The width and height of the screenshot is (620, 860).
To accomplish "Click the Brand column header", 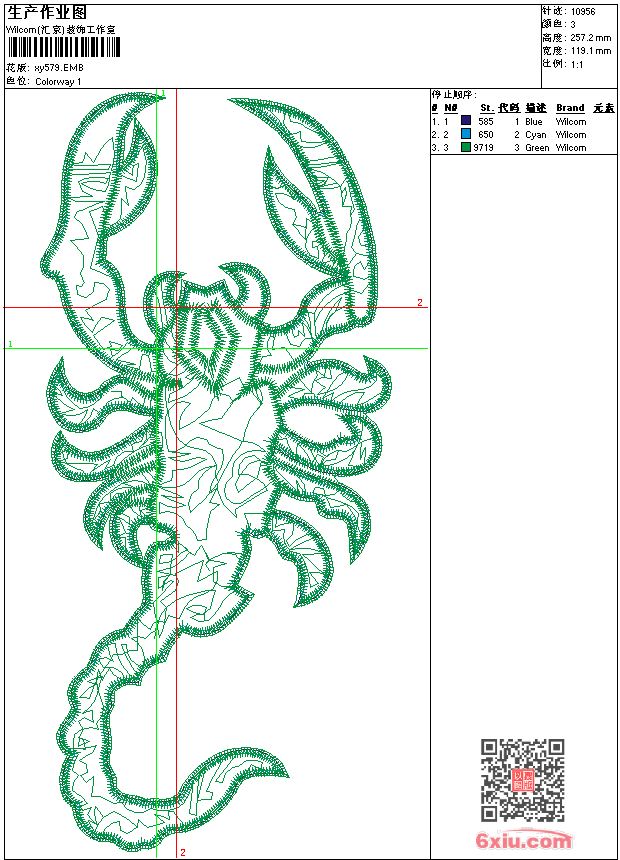I will pyautogui.click(x=570, y=108).
